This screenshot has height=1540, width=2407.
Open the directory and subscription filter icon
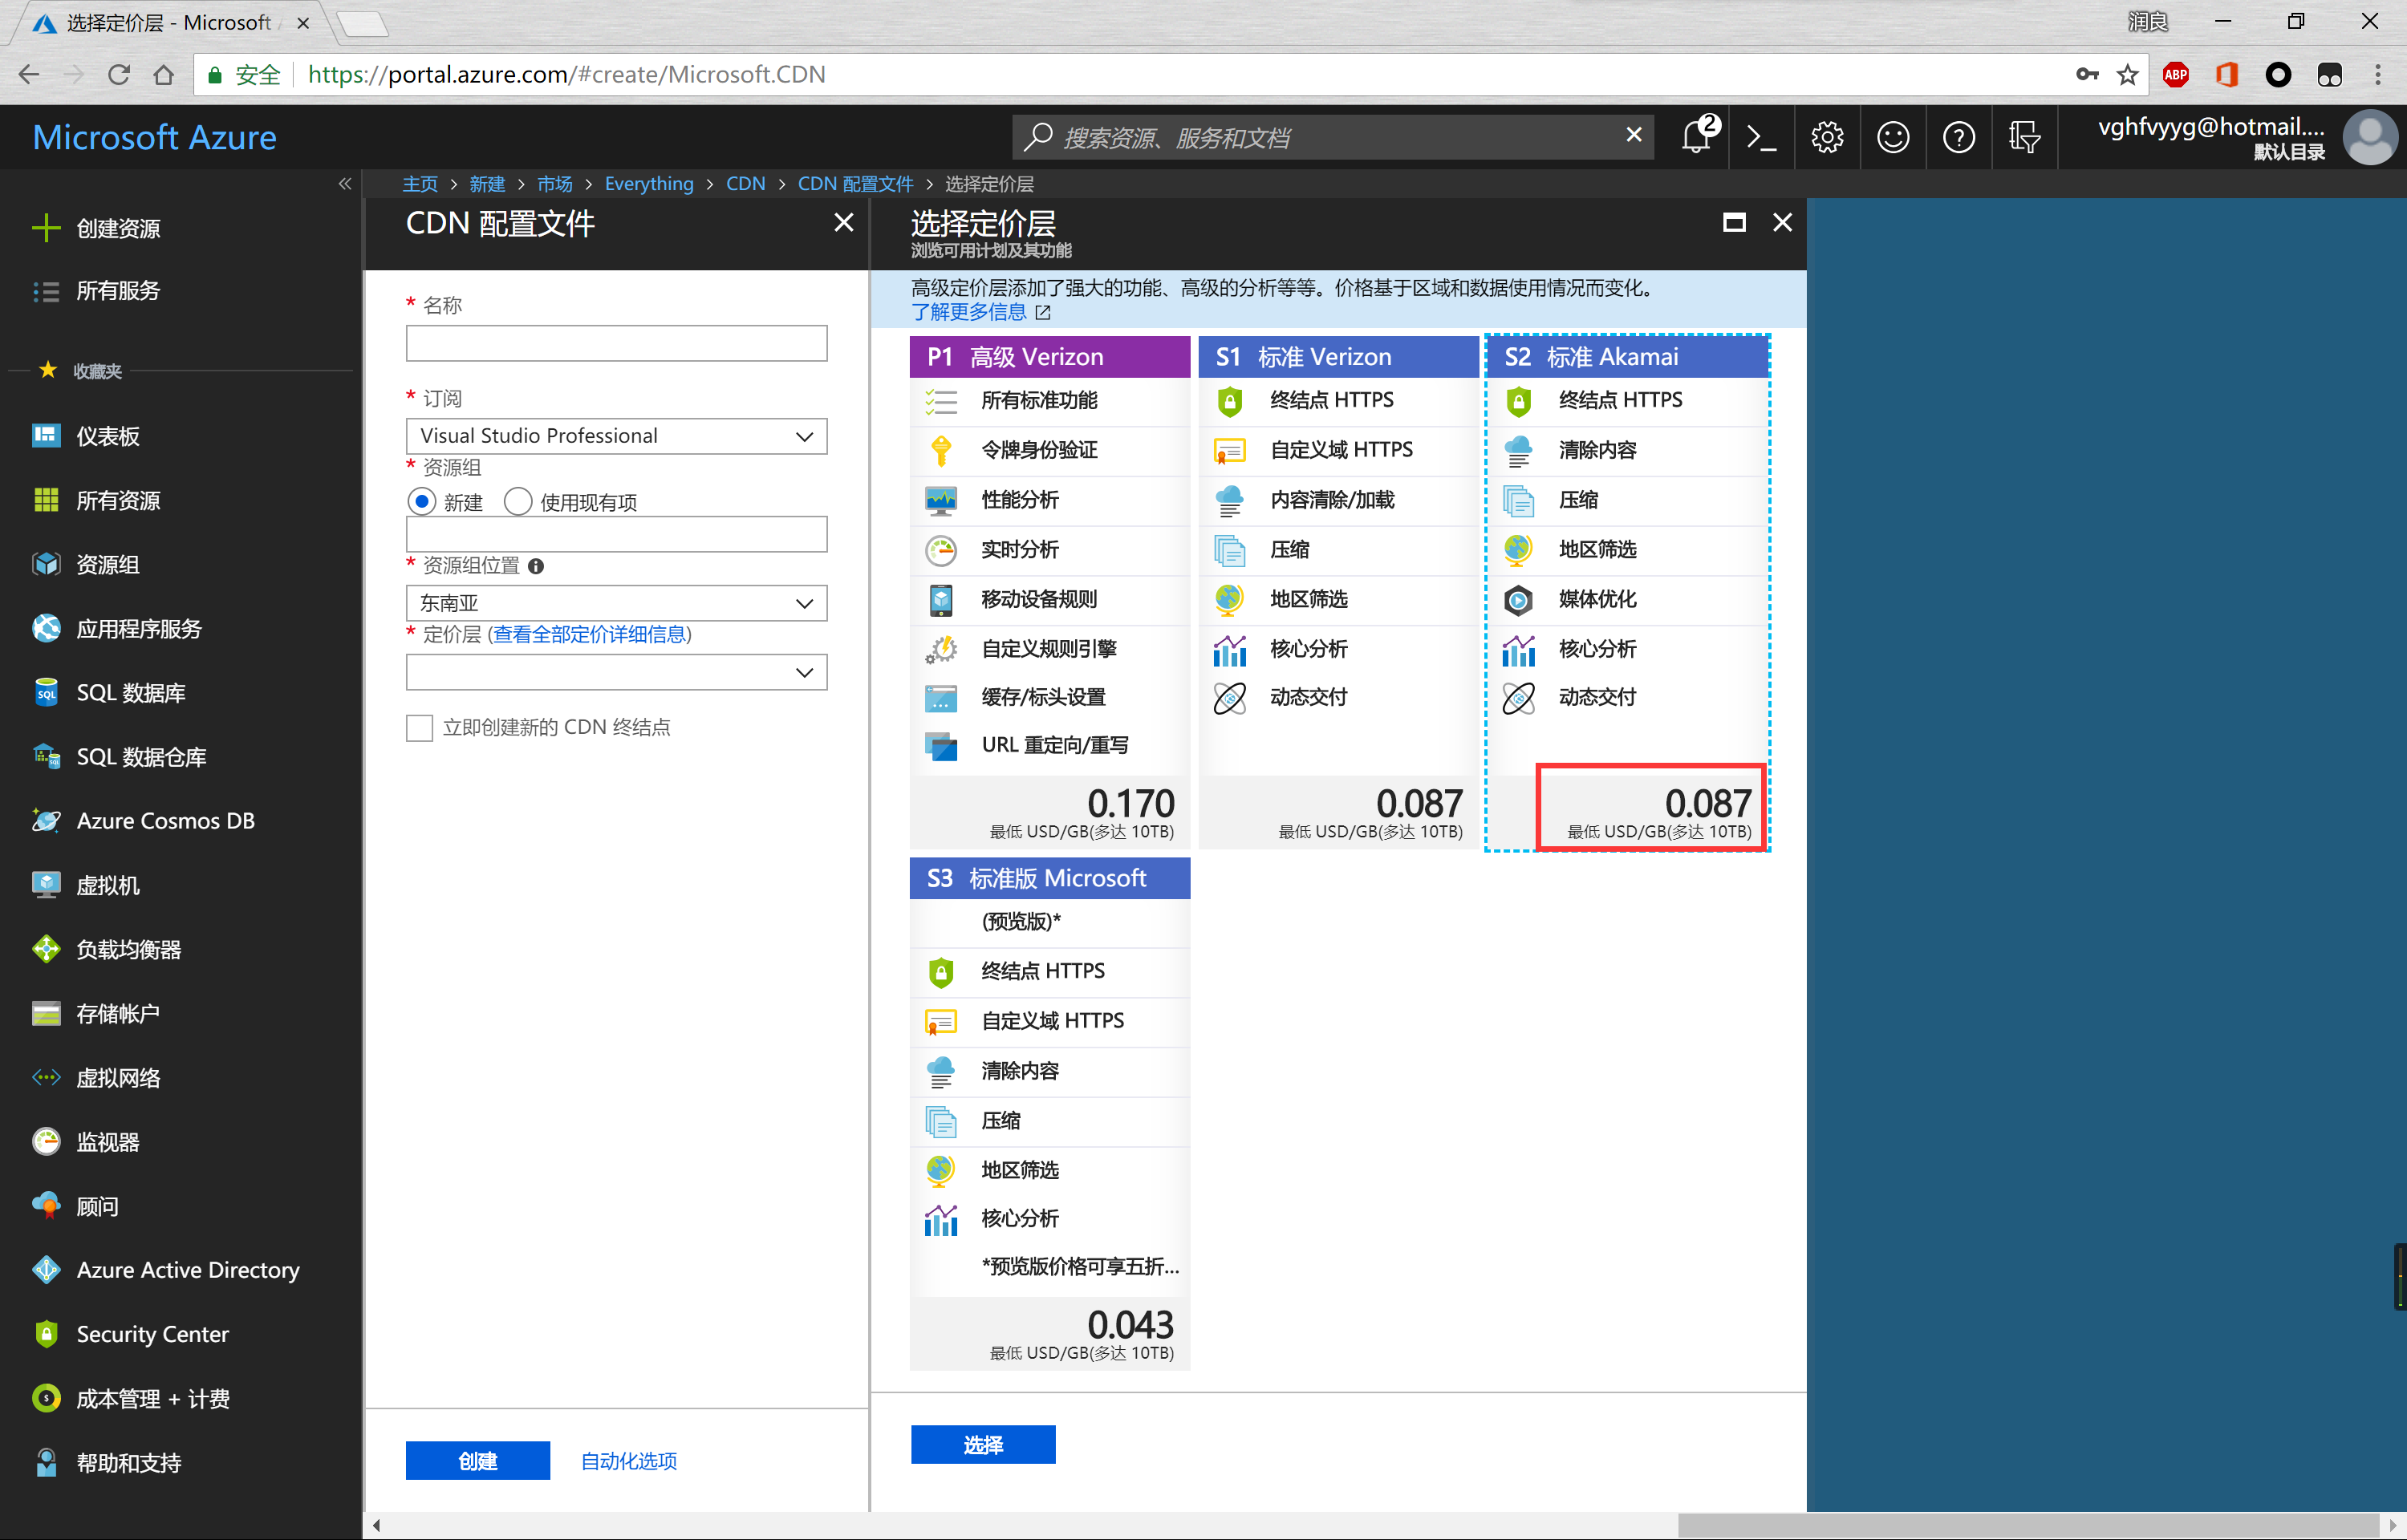(2024, 137)
